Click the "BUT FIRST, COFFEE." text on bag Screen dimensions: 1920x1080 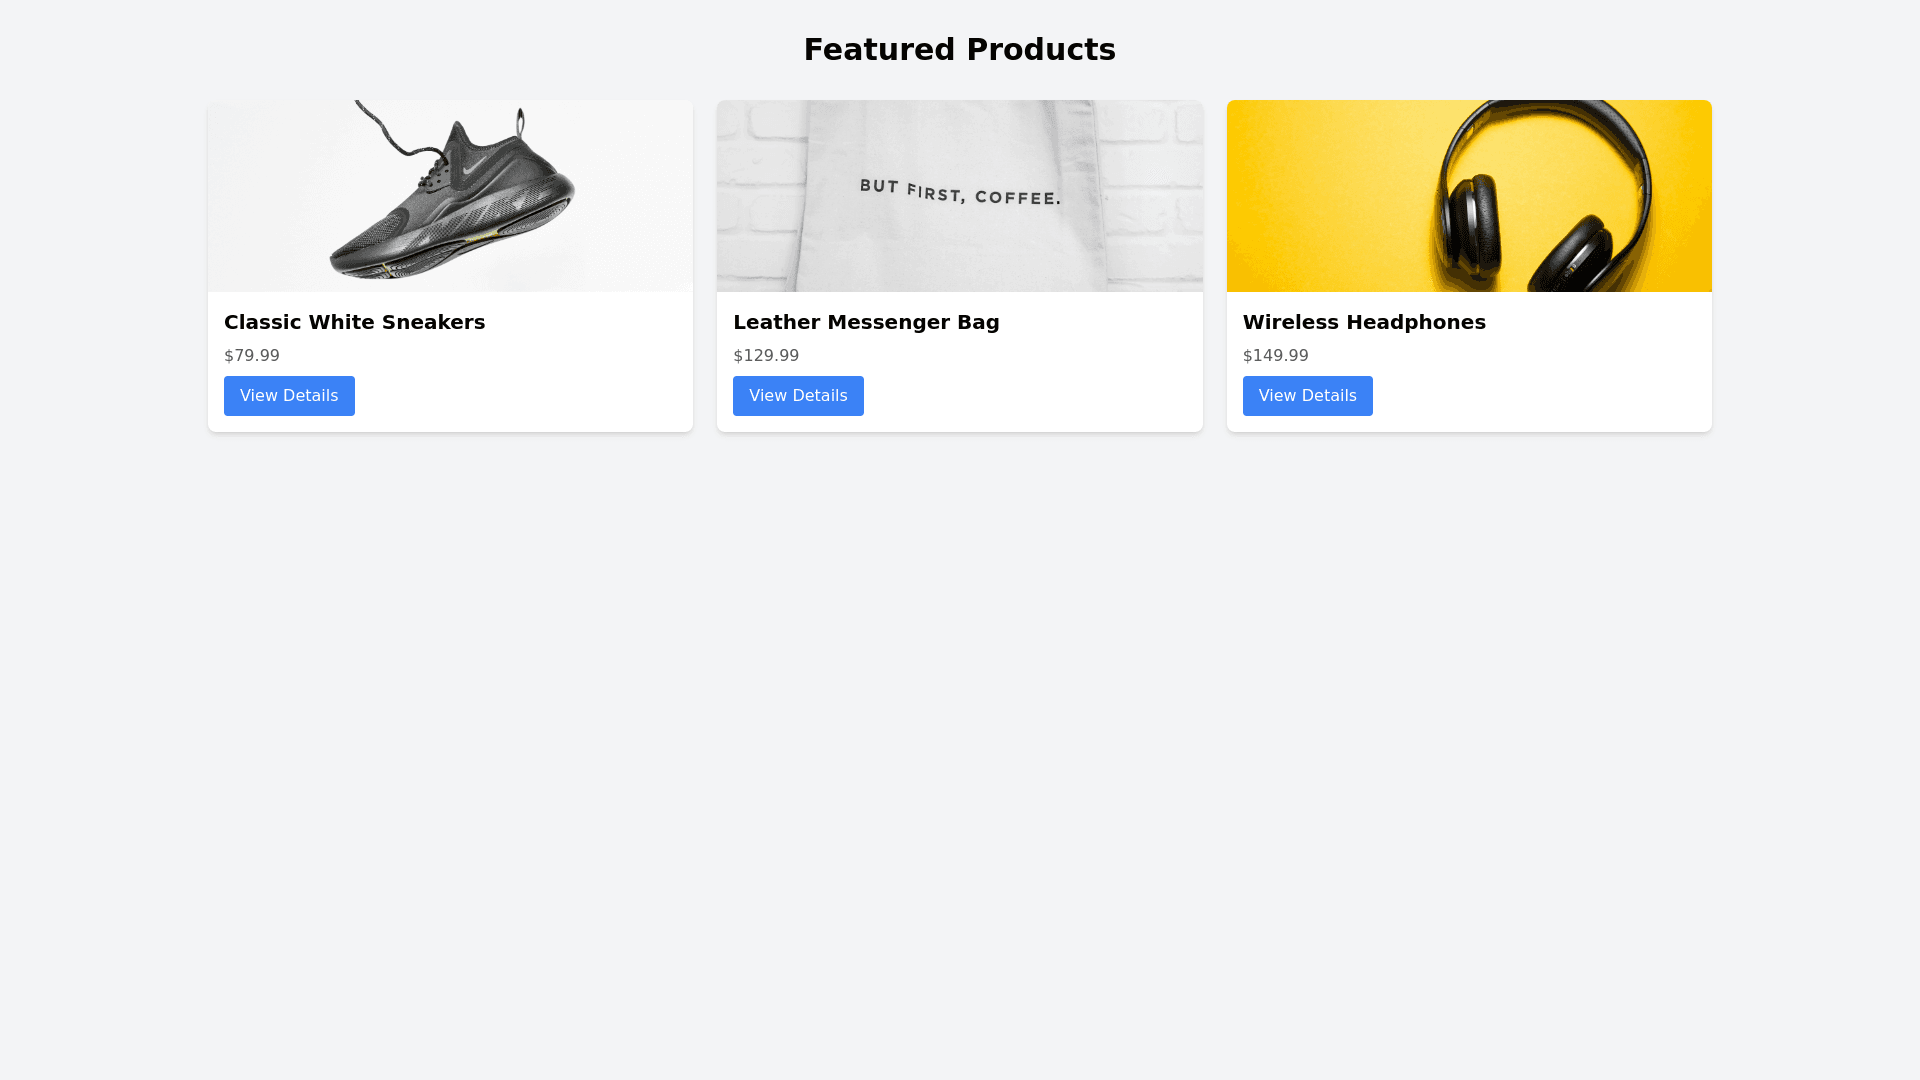coord(959,191)
